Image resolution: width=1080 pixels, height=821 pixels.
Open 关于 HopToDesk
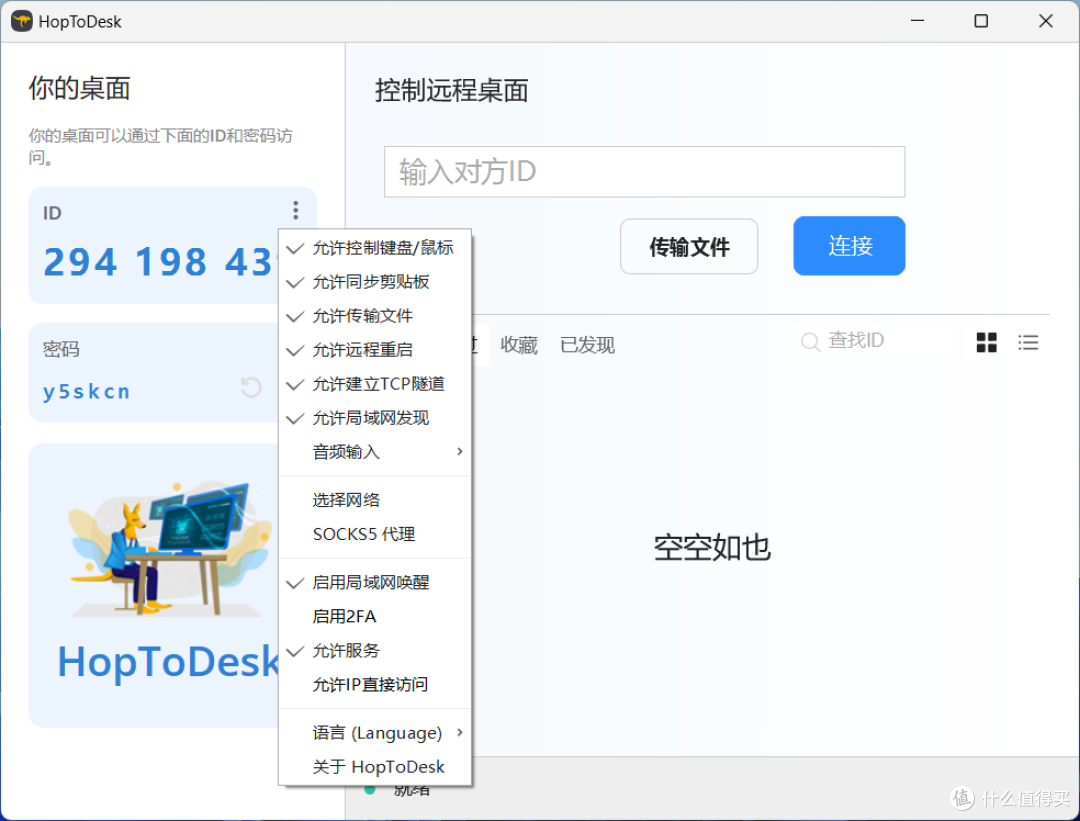375,767
